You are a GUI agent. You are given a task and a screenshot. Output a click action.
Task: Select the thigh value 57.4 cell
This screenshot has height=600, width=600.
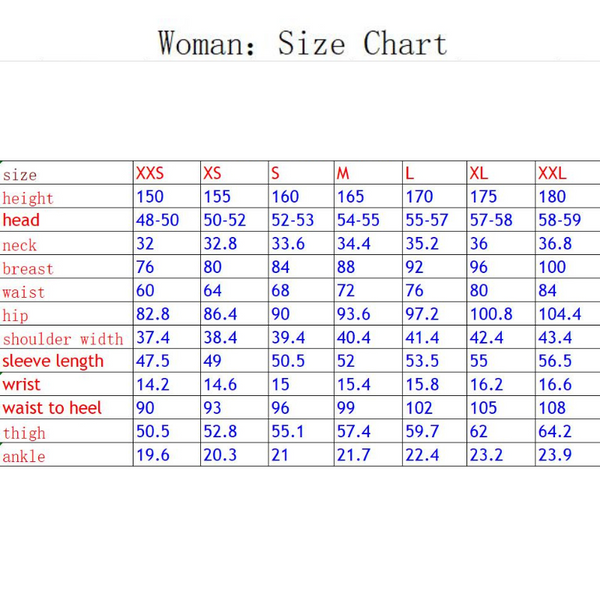pyautogui.click(x=354, y=433)
